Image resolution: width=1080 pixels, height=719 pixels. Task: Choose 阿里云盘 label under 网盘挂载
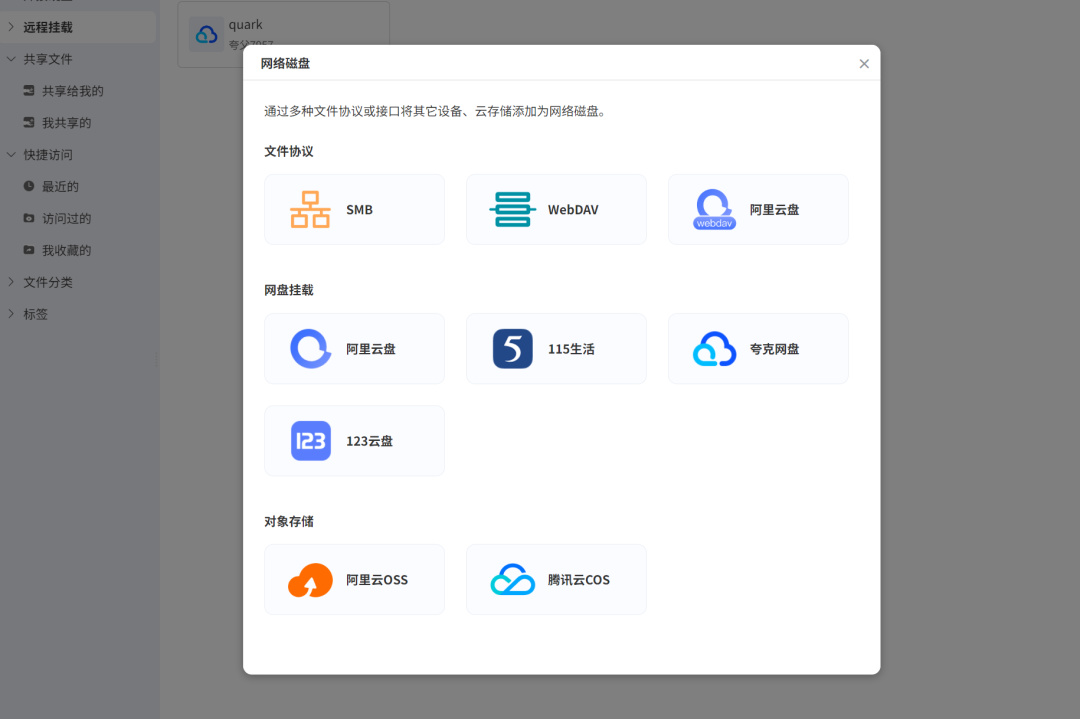pos(371,348)
